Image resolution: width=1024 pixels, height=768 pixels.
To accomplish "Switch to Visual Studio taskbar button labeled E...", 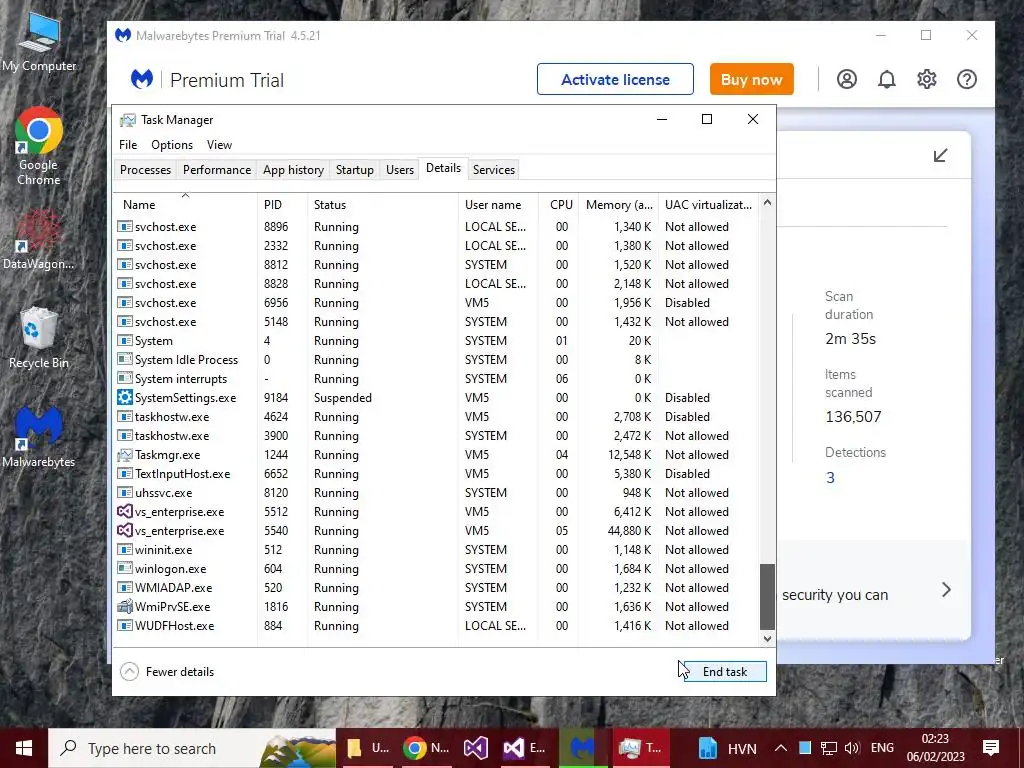I will point(526,748).
